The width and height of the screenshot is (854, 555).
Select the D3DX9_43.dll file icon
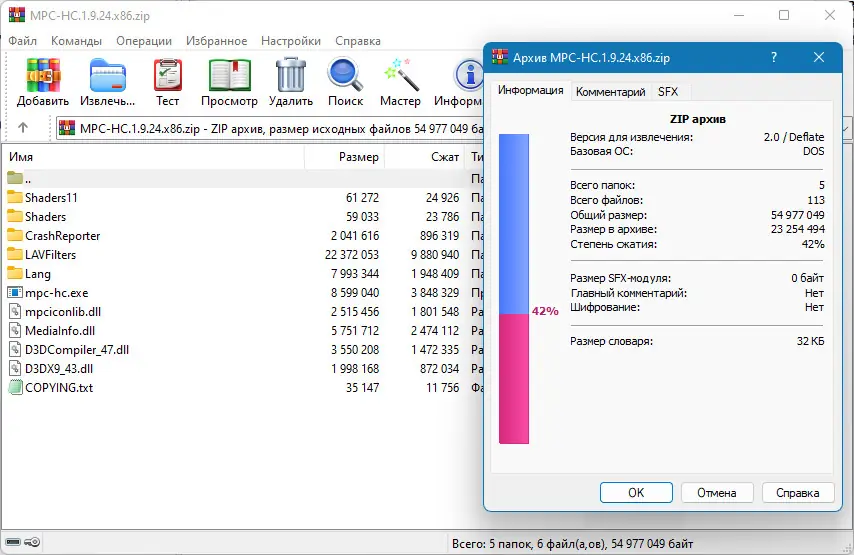point(15,369)
